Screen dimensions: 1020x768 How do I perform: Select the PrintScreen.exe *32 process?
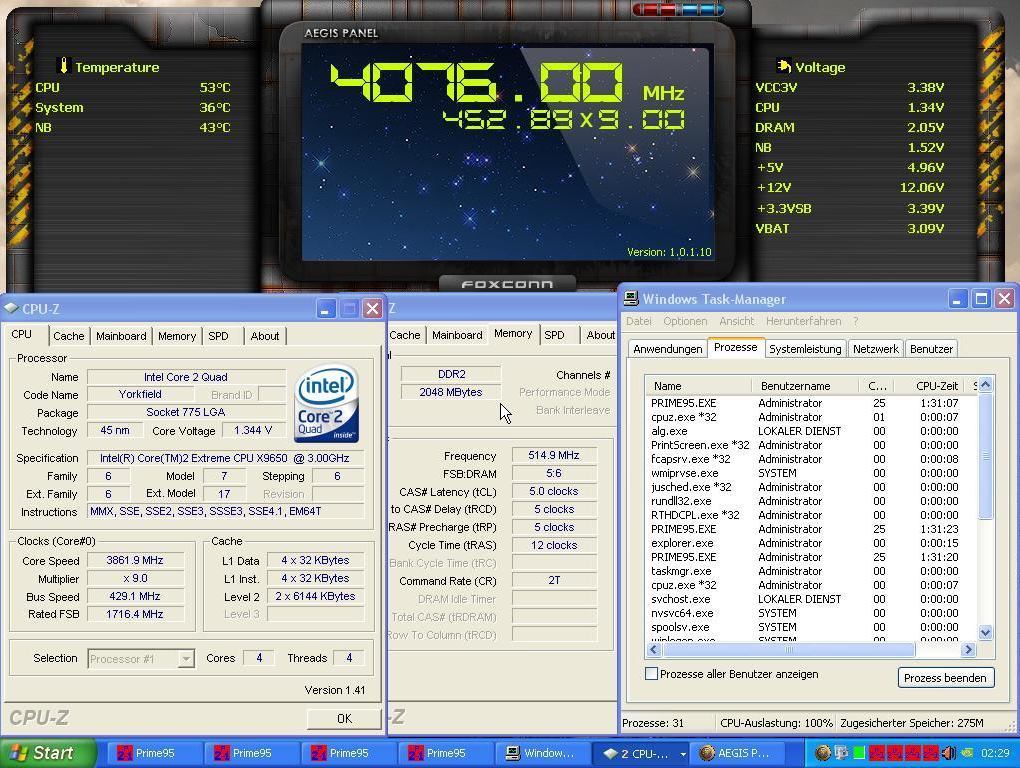(x=811, y=445)
